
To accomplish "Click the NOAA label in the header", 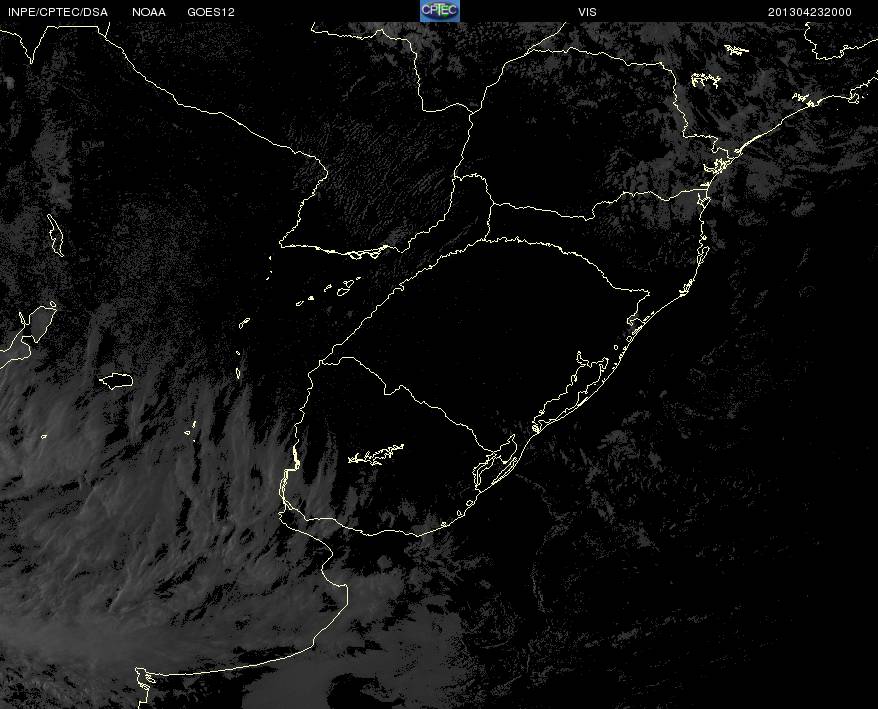I will tap(149, 12).
